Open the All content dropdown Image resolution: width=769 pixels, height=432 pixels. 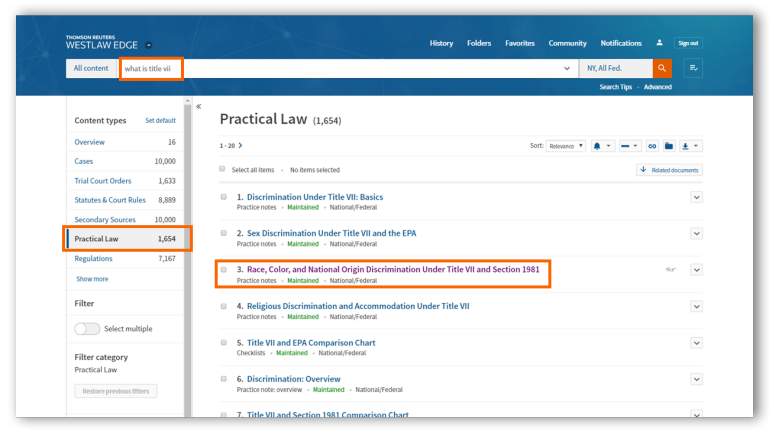point(91,68)
